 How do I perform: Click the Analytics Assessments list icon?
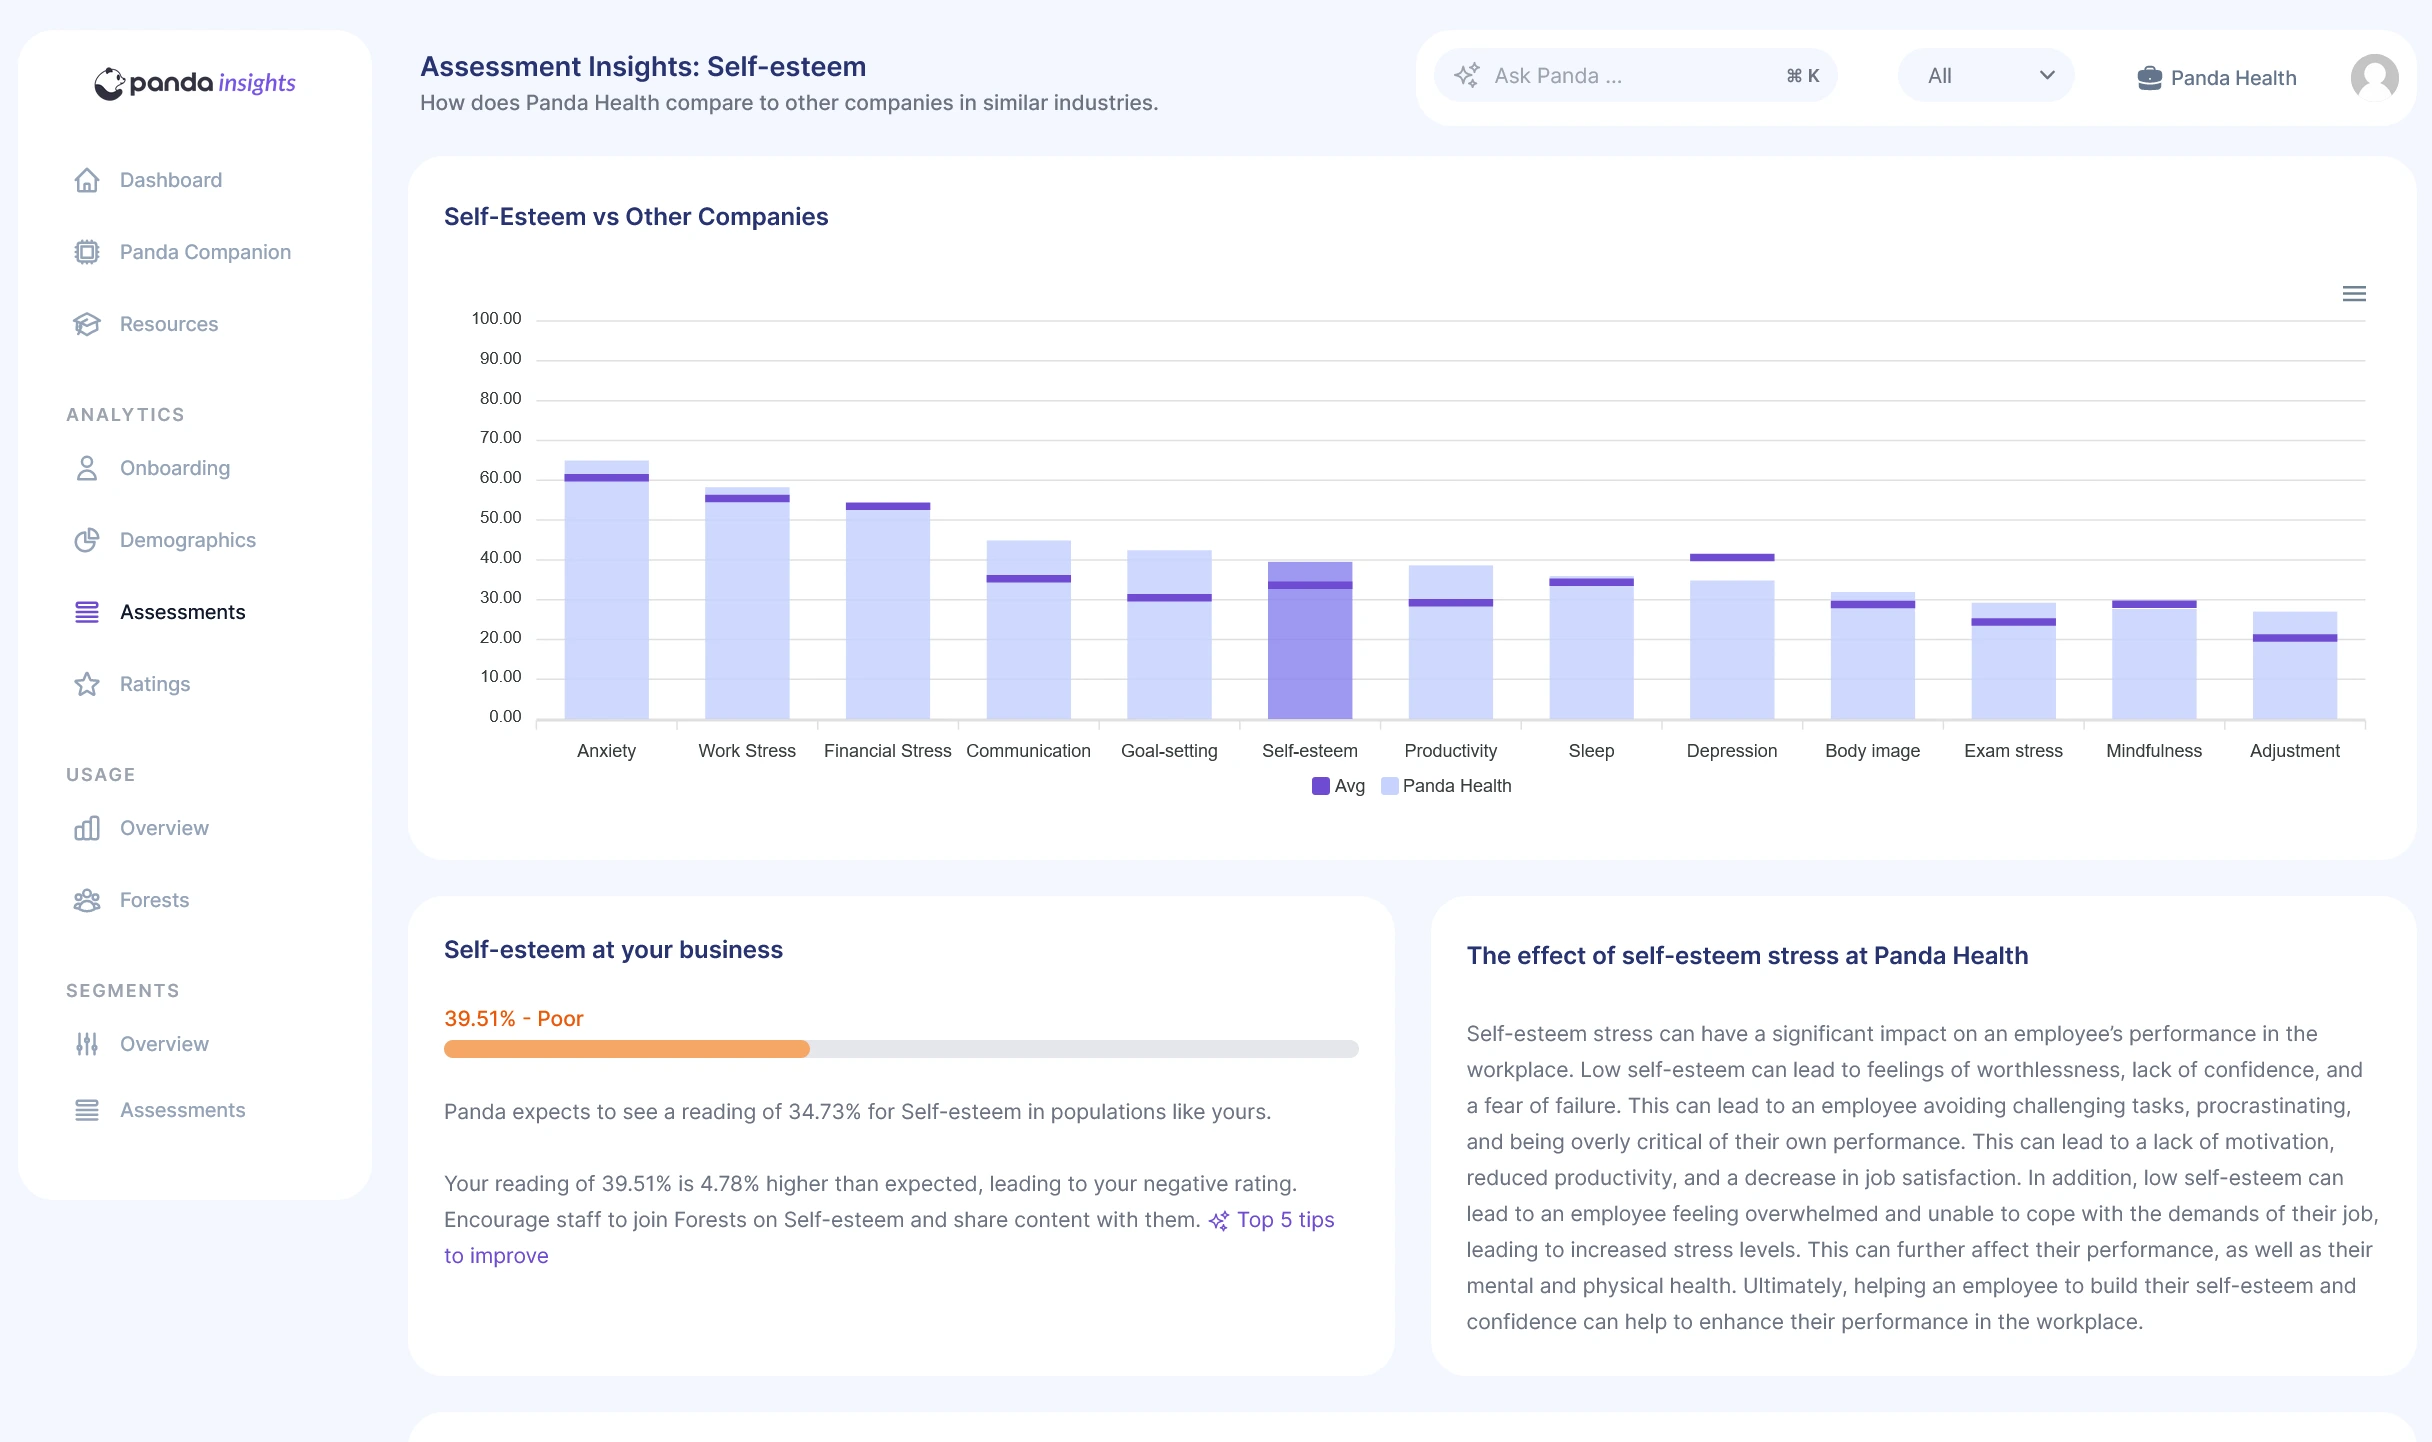click(87, 612)
